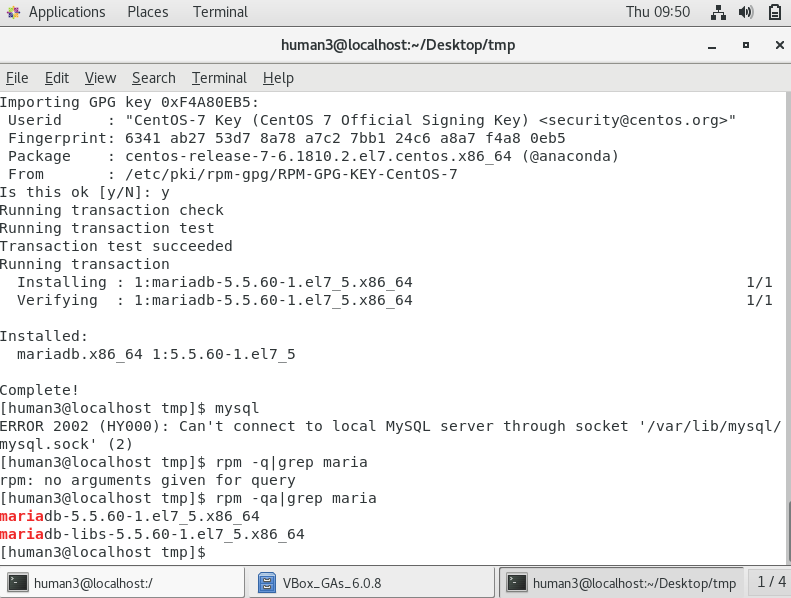The image size is (791, 598).
Task: Click the clock showing Thu 09:50
Action: click(x=658, y=12)
